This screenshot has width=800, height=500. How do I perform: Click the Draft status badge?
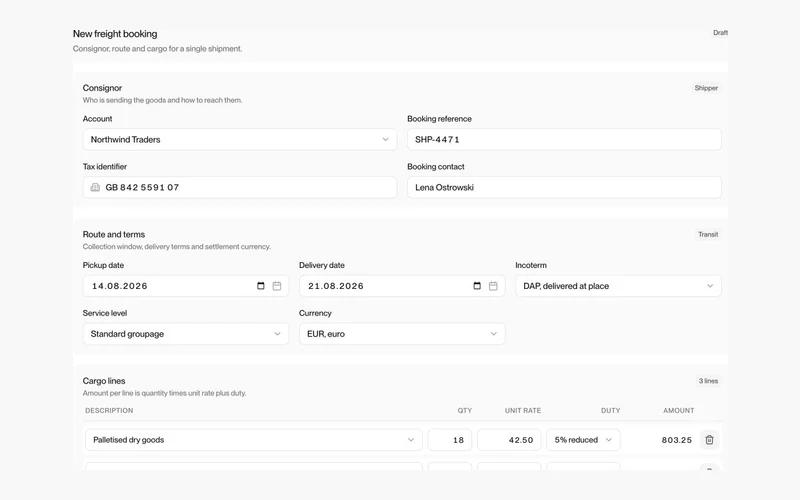tap(720, 33)
